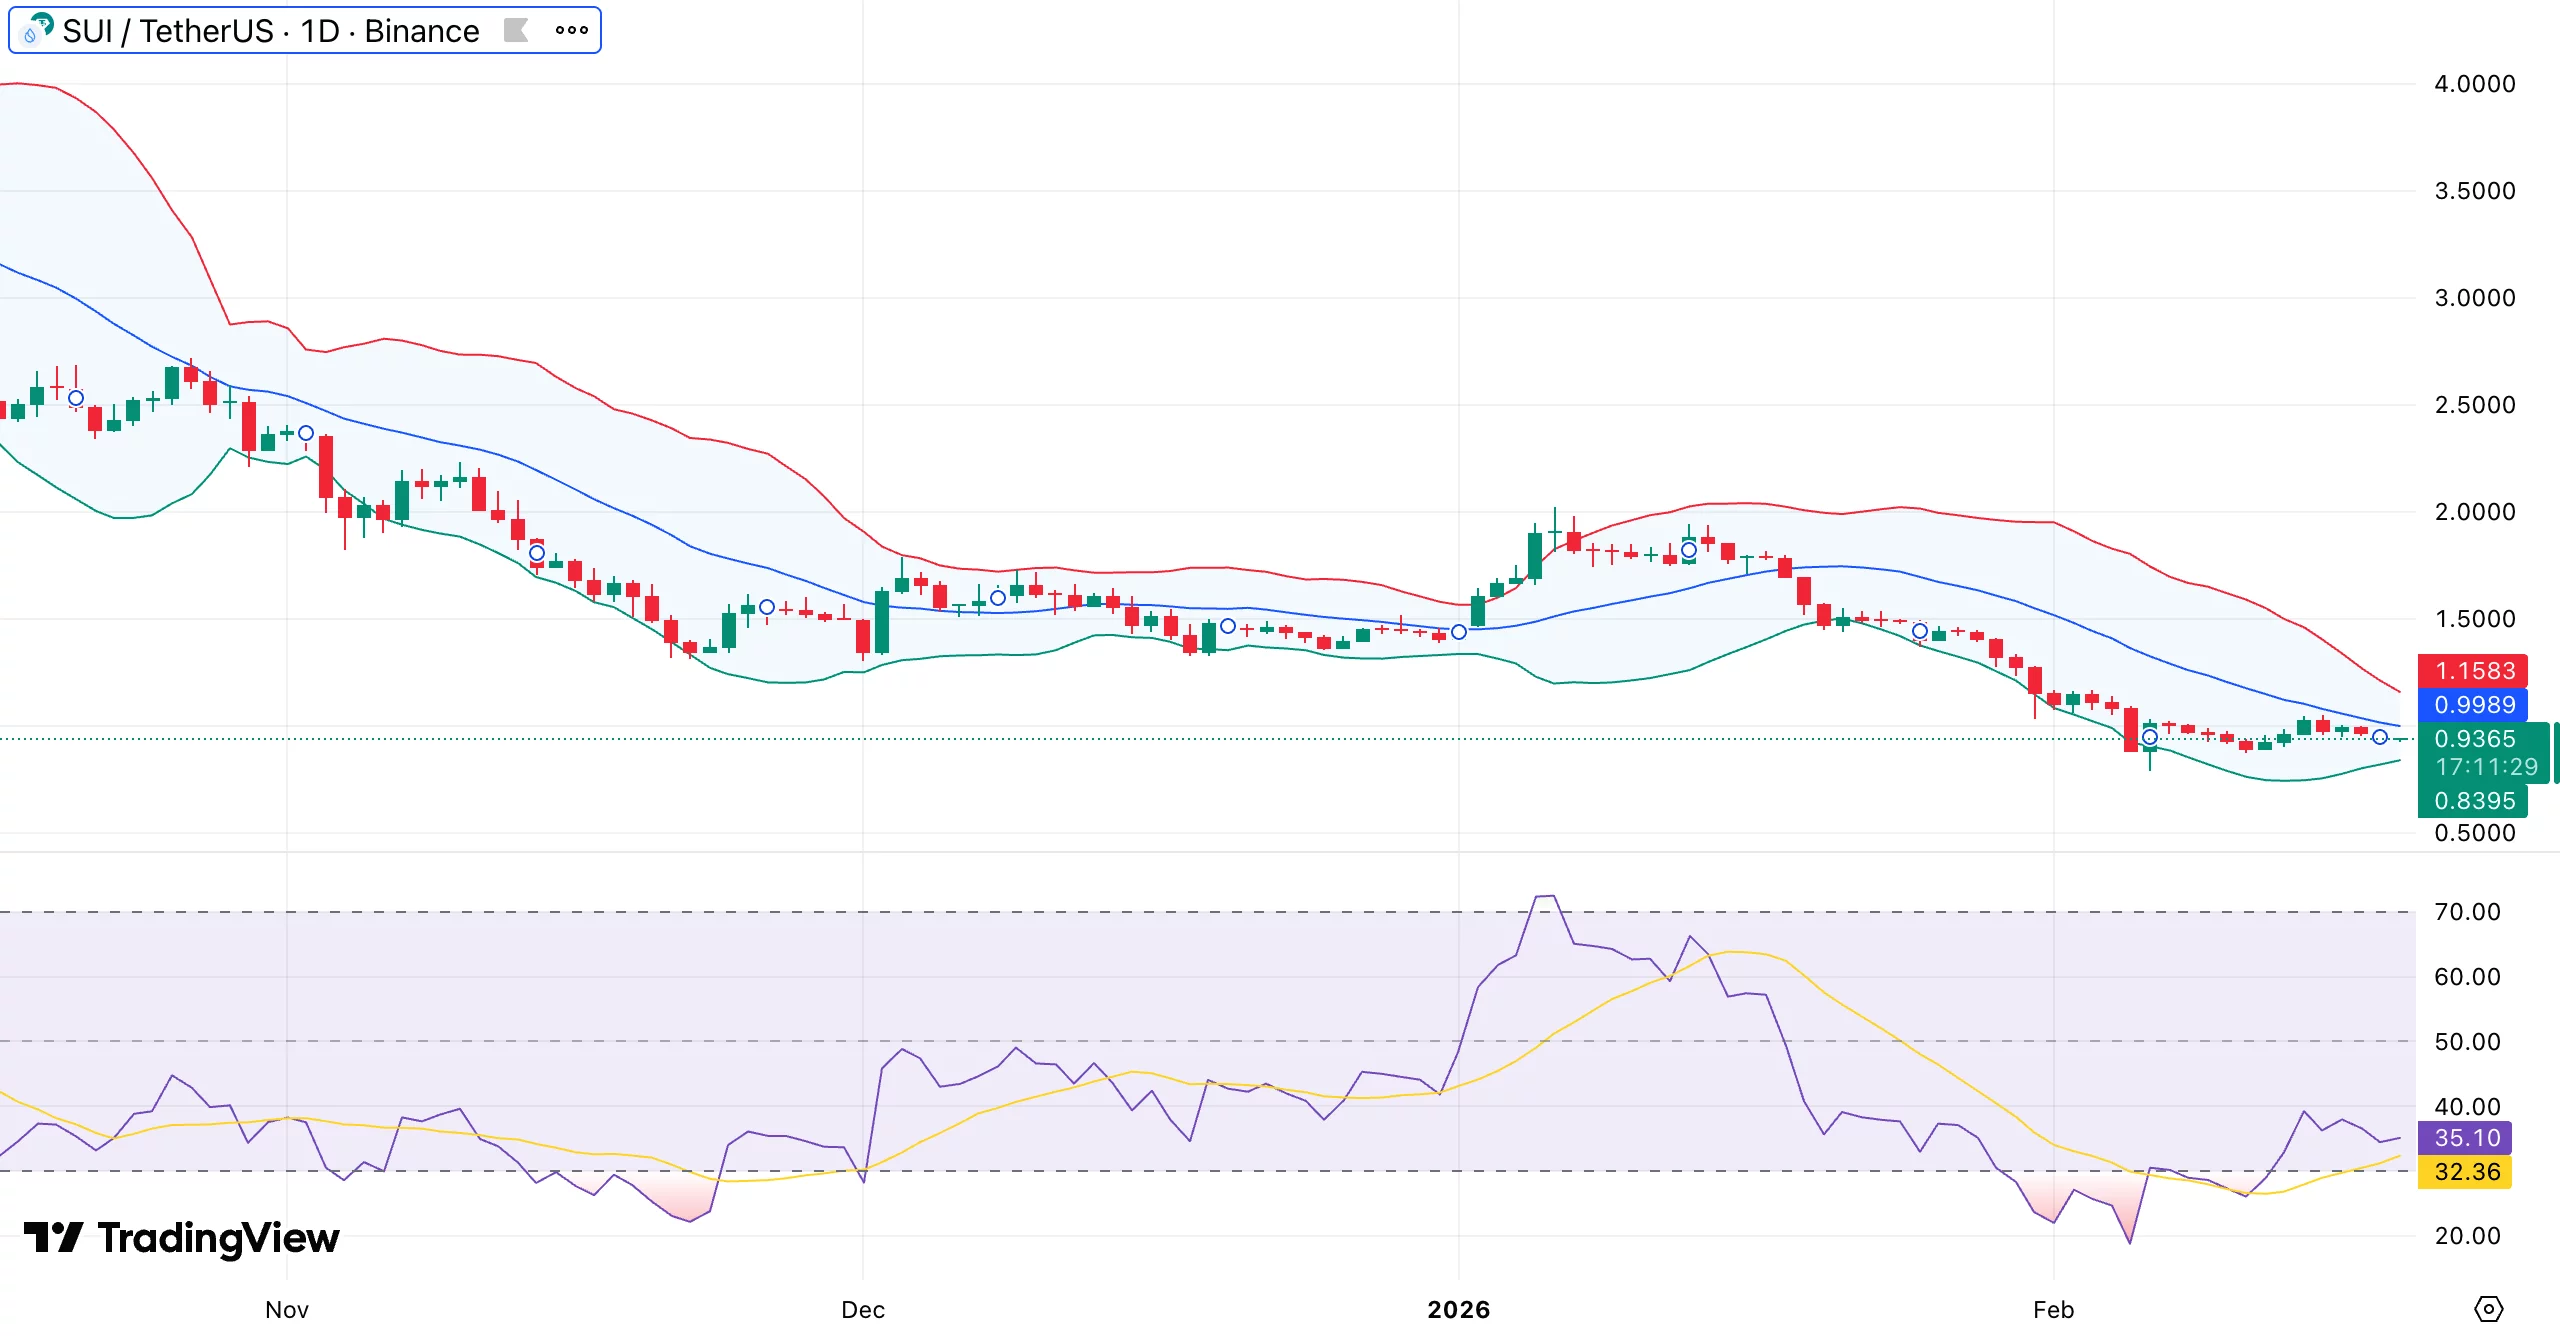Click the purple RSI value label 35.10
The height and width of the screenshot is (1336, 2560).
click(2467, 1138)
